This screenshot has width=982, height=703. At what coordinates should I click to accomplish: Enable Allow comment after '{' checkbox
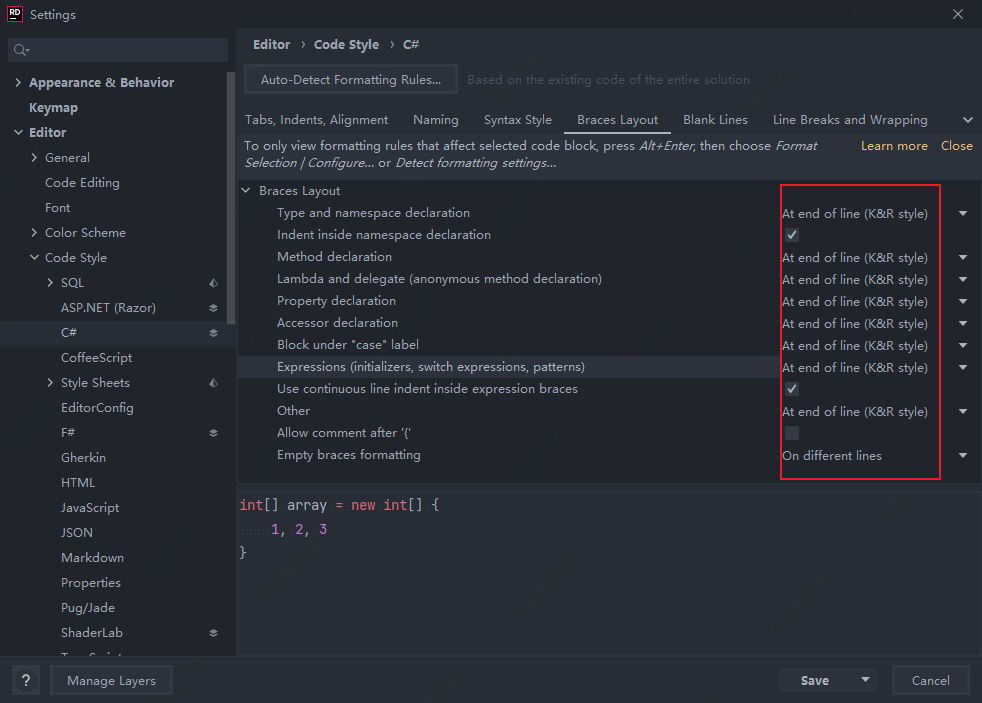pyautogui.click(x=792, y=433)
